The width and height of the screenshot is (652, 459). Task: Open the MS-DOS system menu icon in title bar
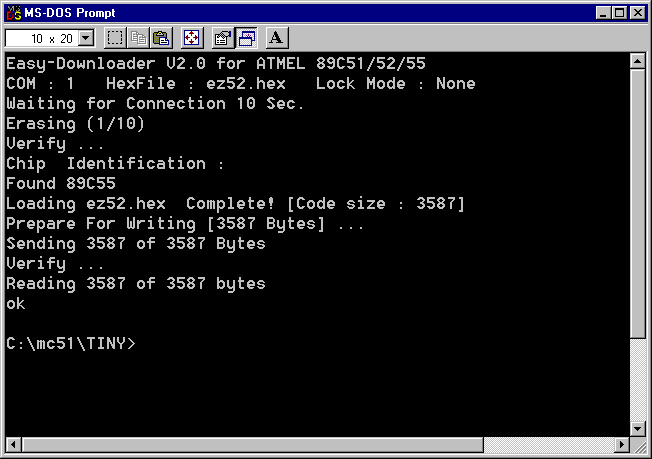[x=13, y=13]
